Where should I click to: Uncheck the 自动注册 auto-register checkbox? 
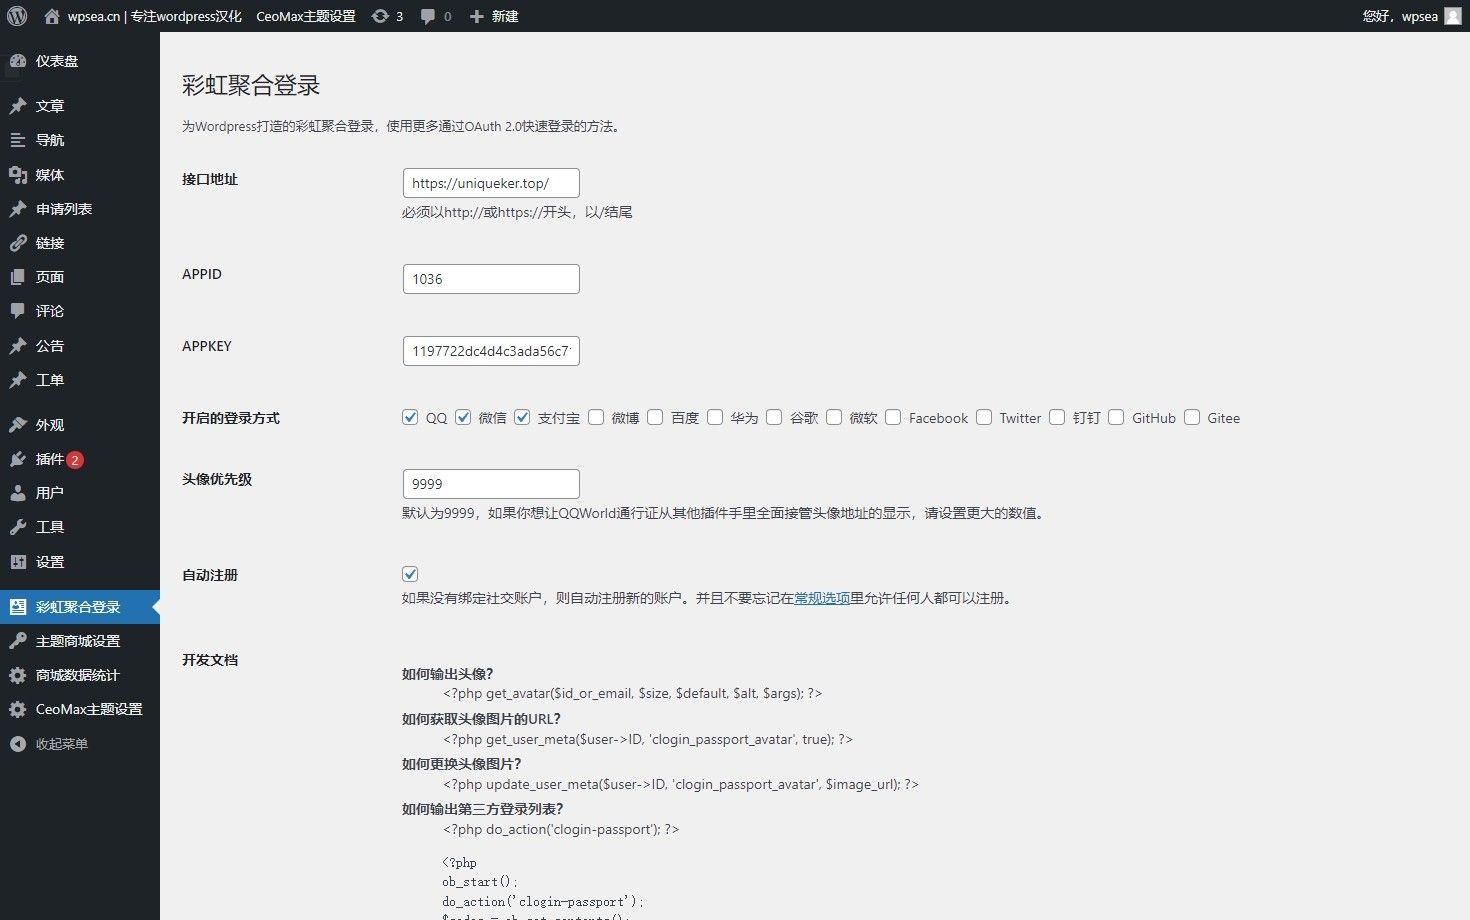click(x=410, y=574)
